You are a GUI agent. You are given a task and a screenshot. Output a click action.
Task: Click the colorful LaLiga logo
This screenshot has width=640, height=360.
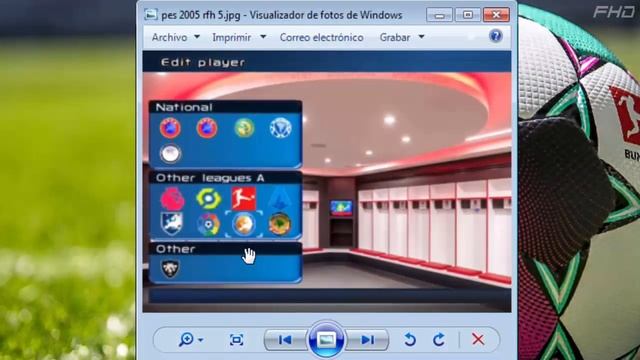coord(209,224)
